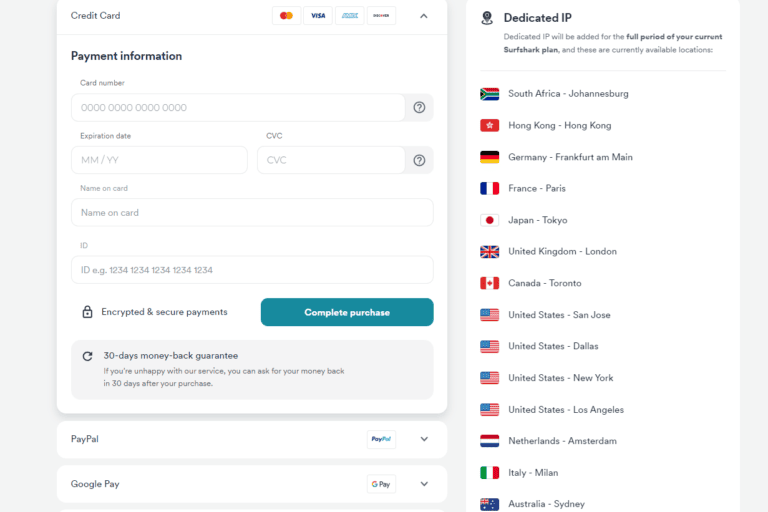Screen dimensions: 768x512
Task: Select Germany - Frankfurt am Main location
Action: pyautogui.click(x=570, y=157)
